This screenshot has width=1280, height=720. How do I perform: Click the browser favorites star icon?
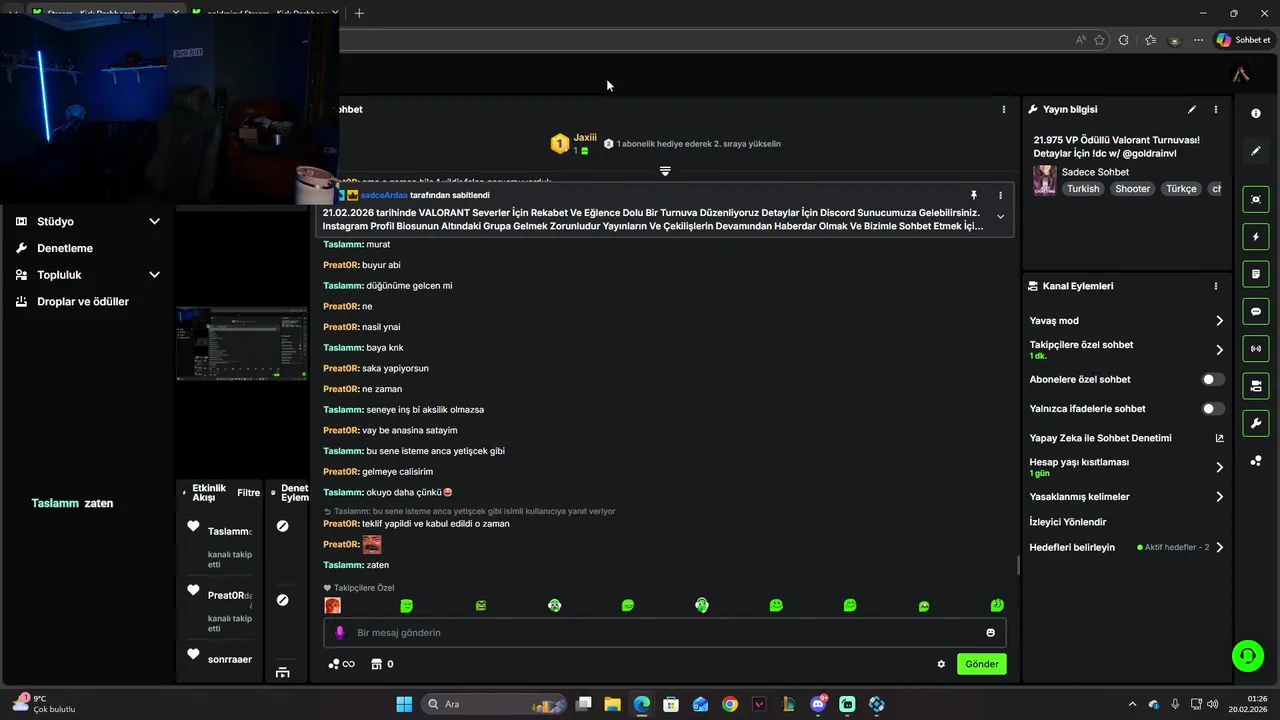[x=1100, y=40]
